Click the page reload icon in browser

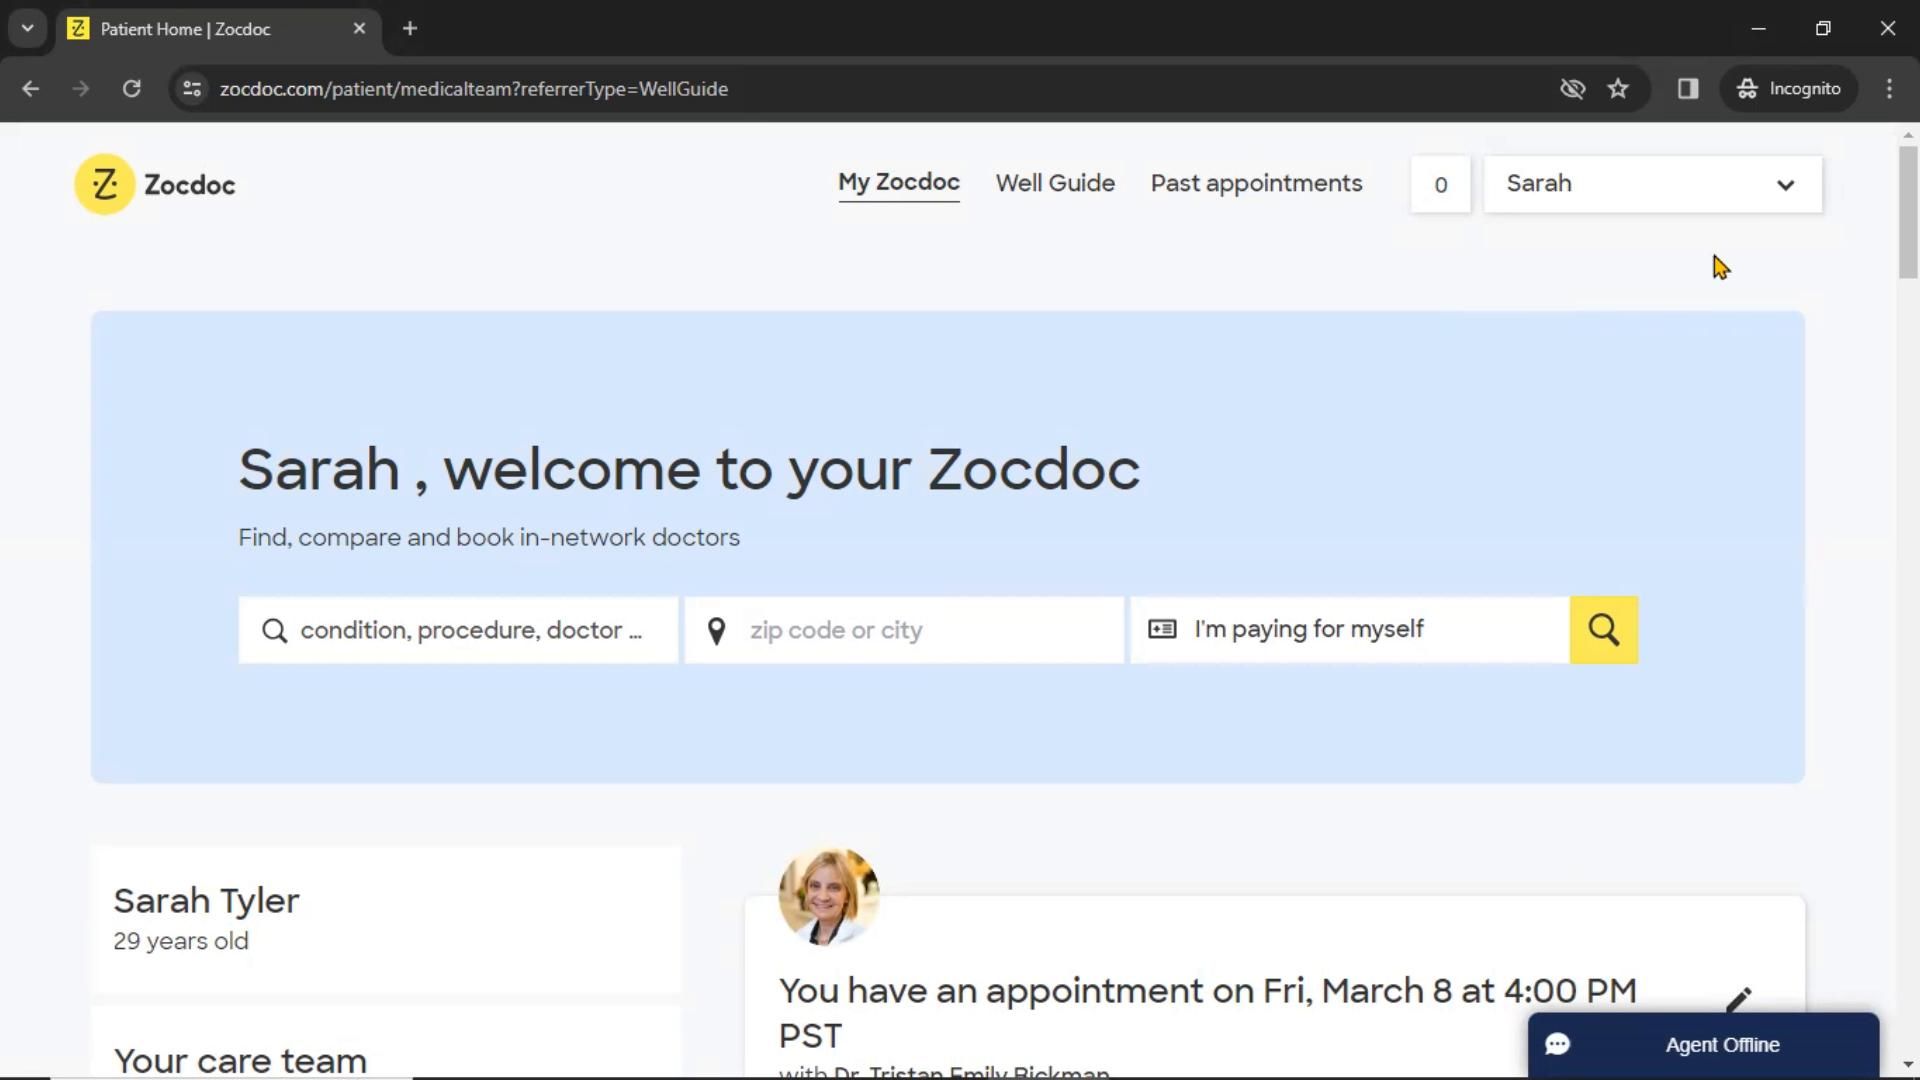(131, 88)
